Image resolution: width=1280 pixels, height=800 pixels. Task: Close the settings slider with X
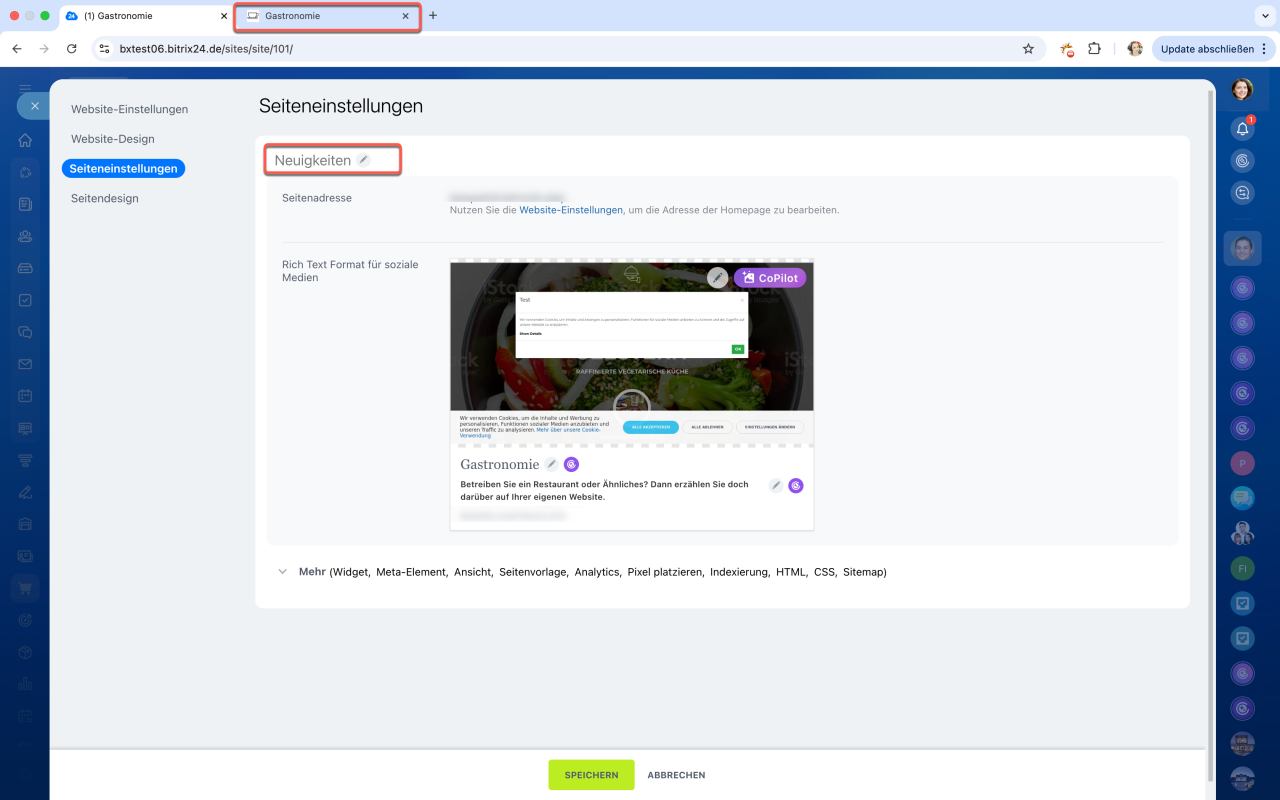click(34, 105)
